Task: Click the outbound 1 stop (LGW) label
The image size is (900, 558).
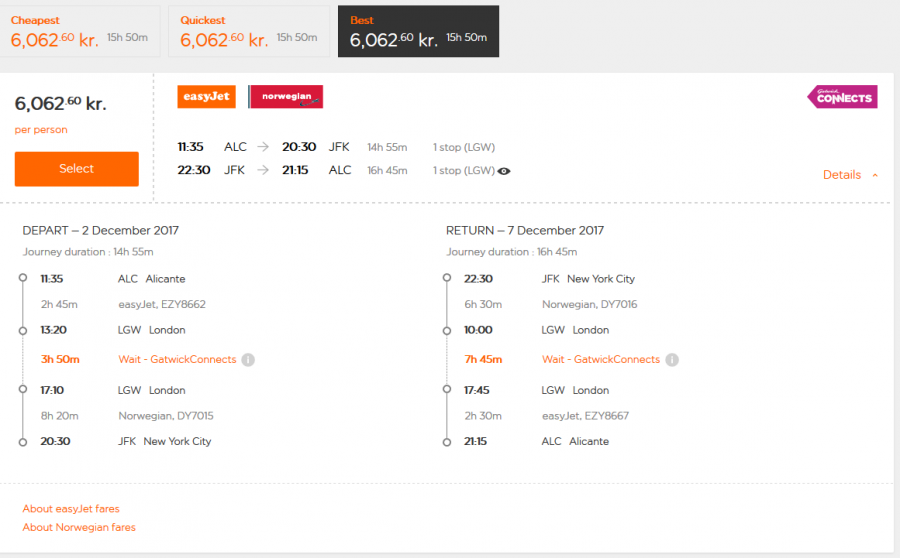Action: tap(463, 147)
